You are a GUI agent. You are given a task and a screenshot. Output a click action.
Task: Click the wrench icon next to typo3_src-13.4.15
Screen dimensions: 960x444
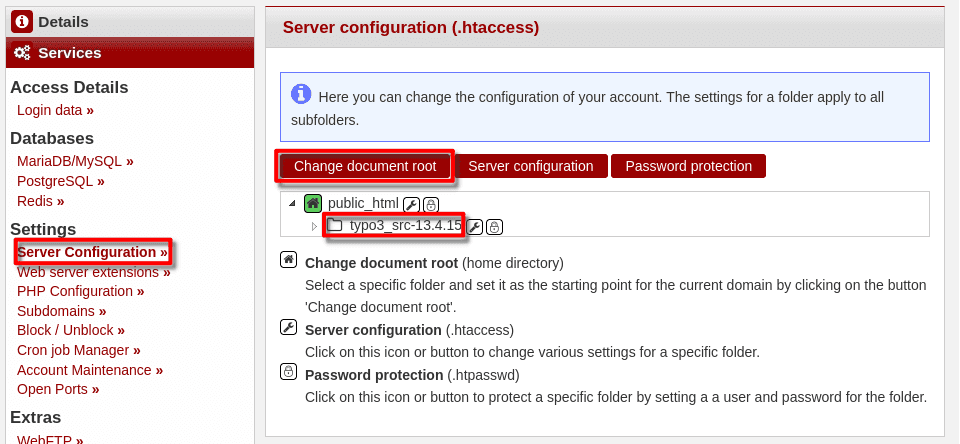(x=475, y=227)
